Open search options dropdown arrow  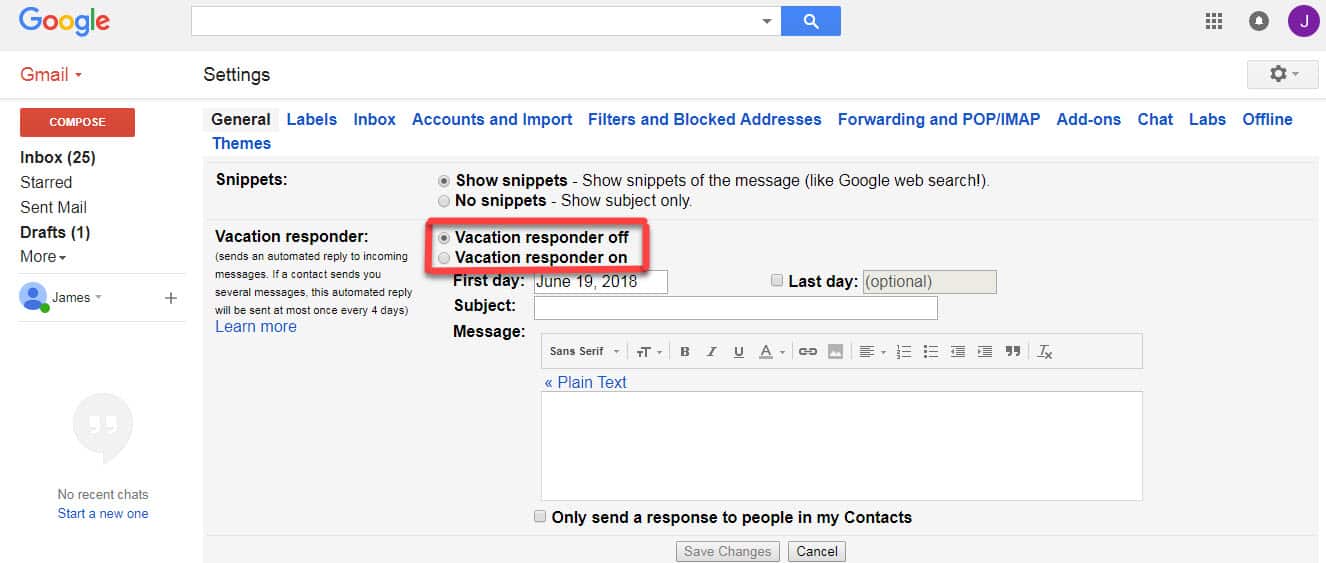point(767,21)
